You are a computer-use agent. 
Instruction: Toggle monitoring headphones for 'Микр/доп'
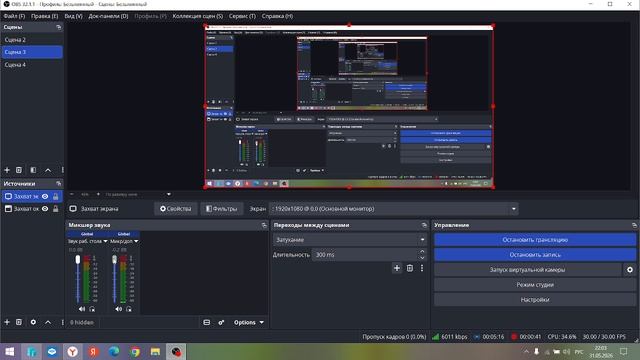coord(129,309)
